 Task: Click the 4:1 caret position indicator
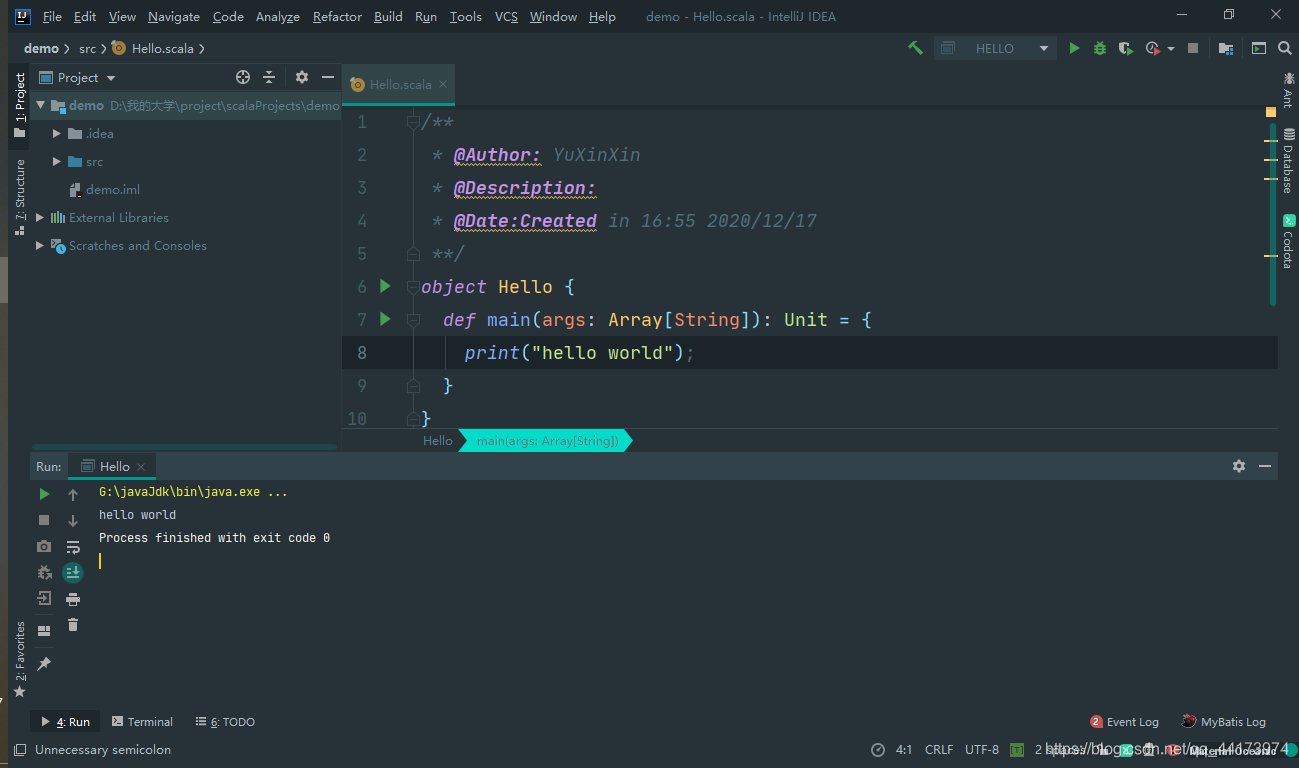[904, 749]
